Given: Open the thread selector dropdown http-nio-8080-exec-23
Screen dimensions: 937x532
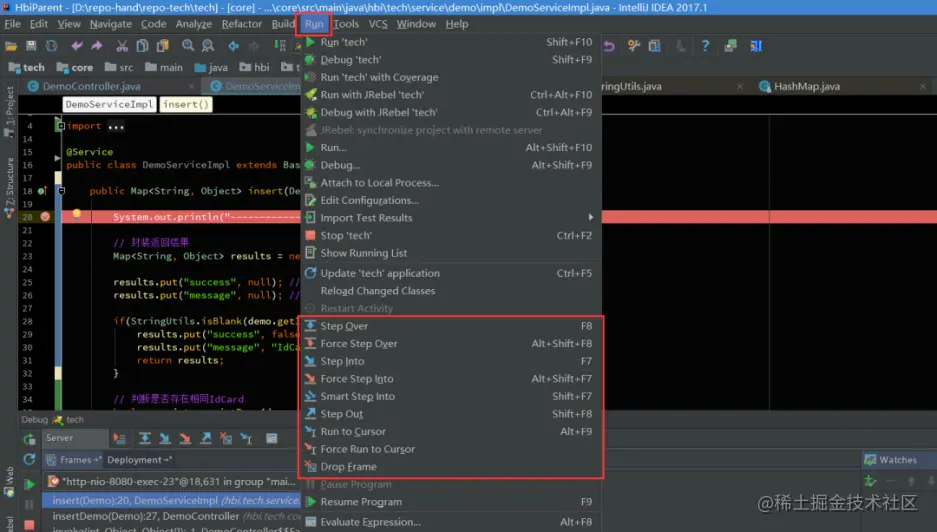Looking at the screenshot, I should tap(170, 481).
